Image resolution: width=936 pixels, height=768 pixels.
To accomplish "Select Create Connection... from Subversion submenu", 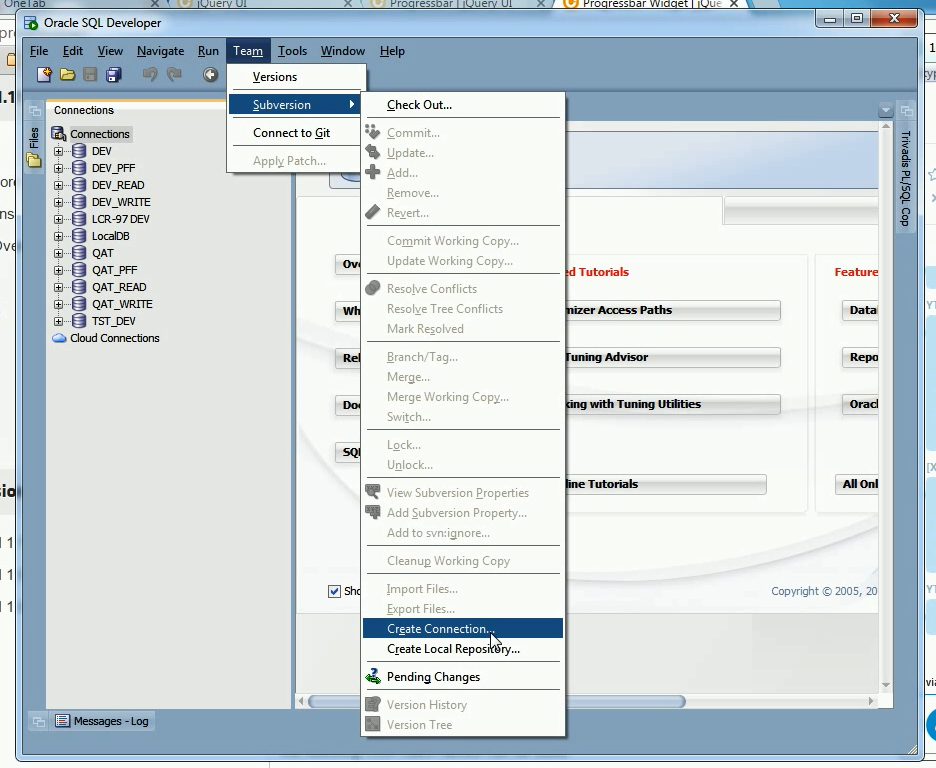I will (x=463, y=628).
